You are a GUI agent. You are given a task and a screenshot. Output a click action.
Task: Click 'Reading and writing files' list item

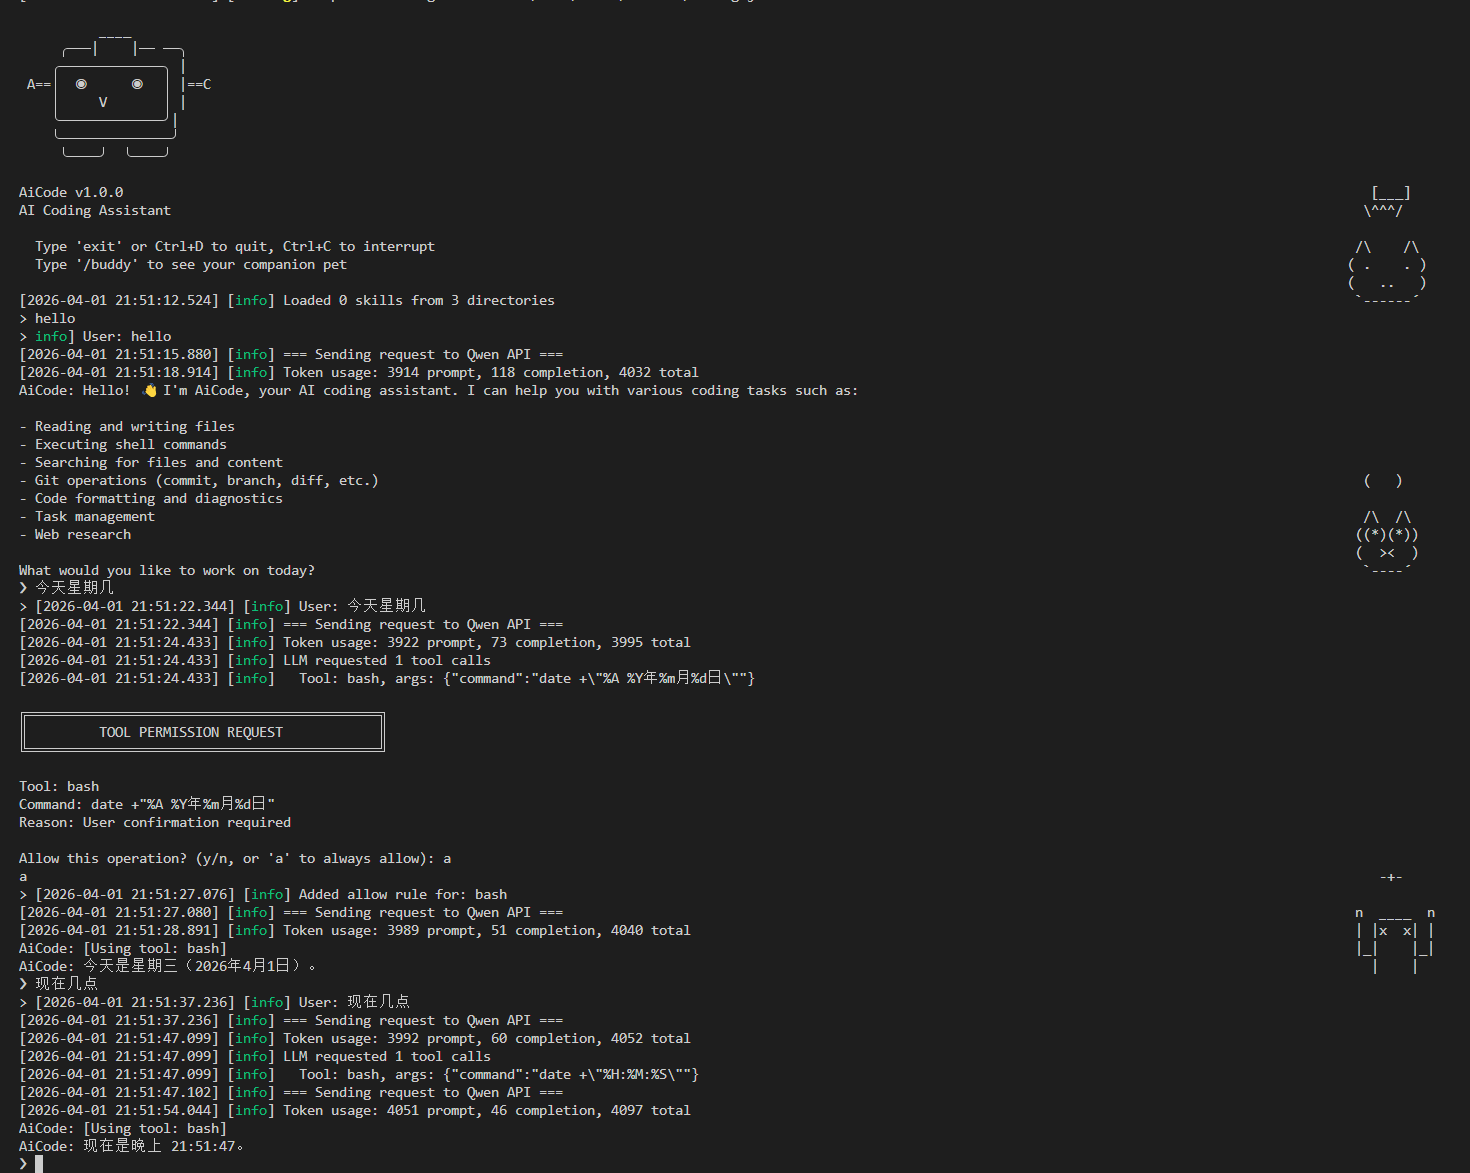pyautogui.click(x=127, y=426)
